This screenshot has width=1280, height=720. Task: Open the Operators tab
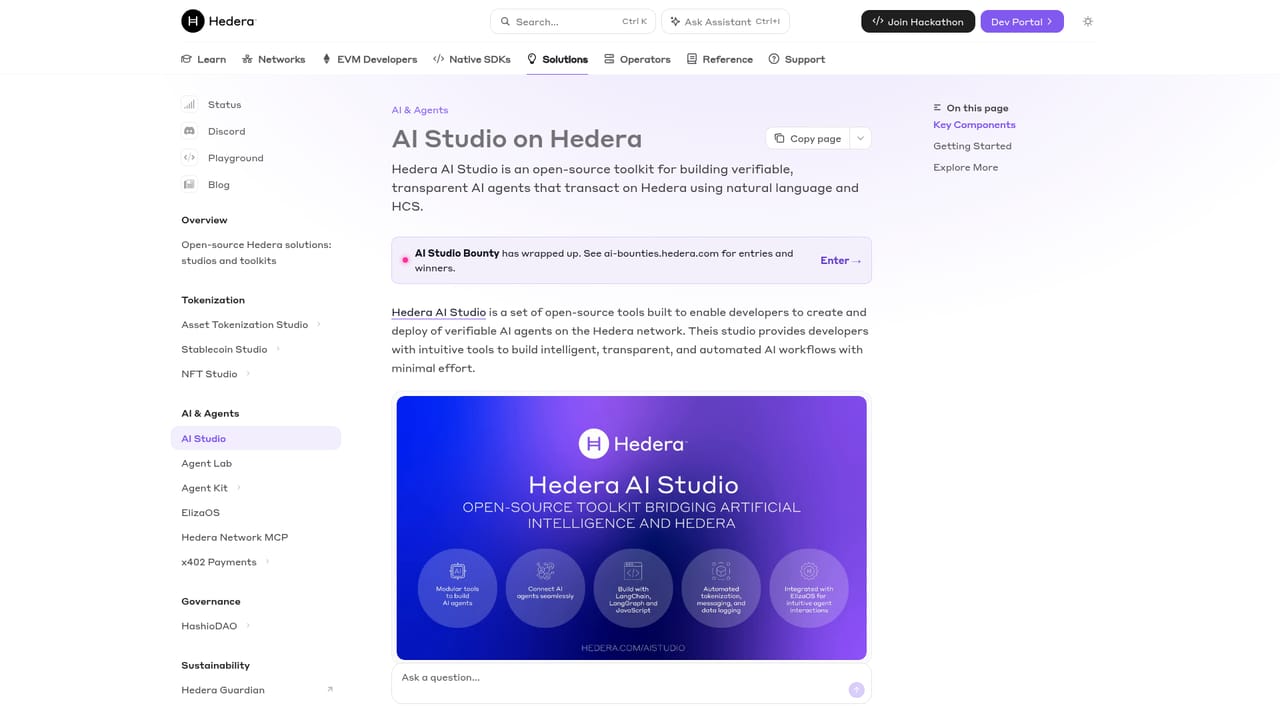637,59
